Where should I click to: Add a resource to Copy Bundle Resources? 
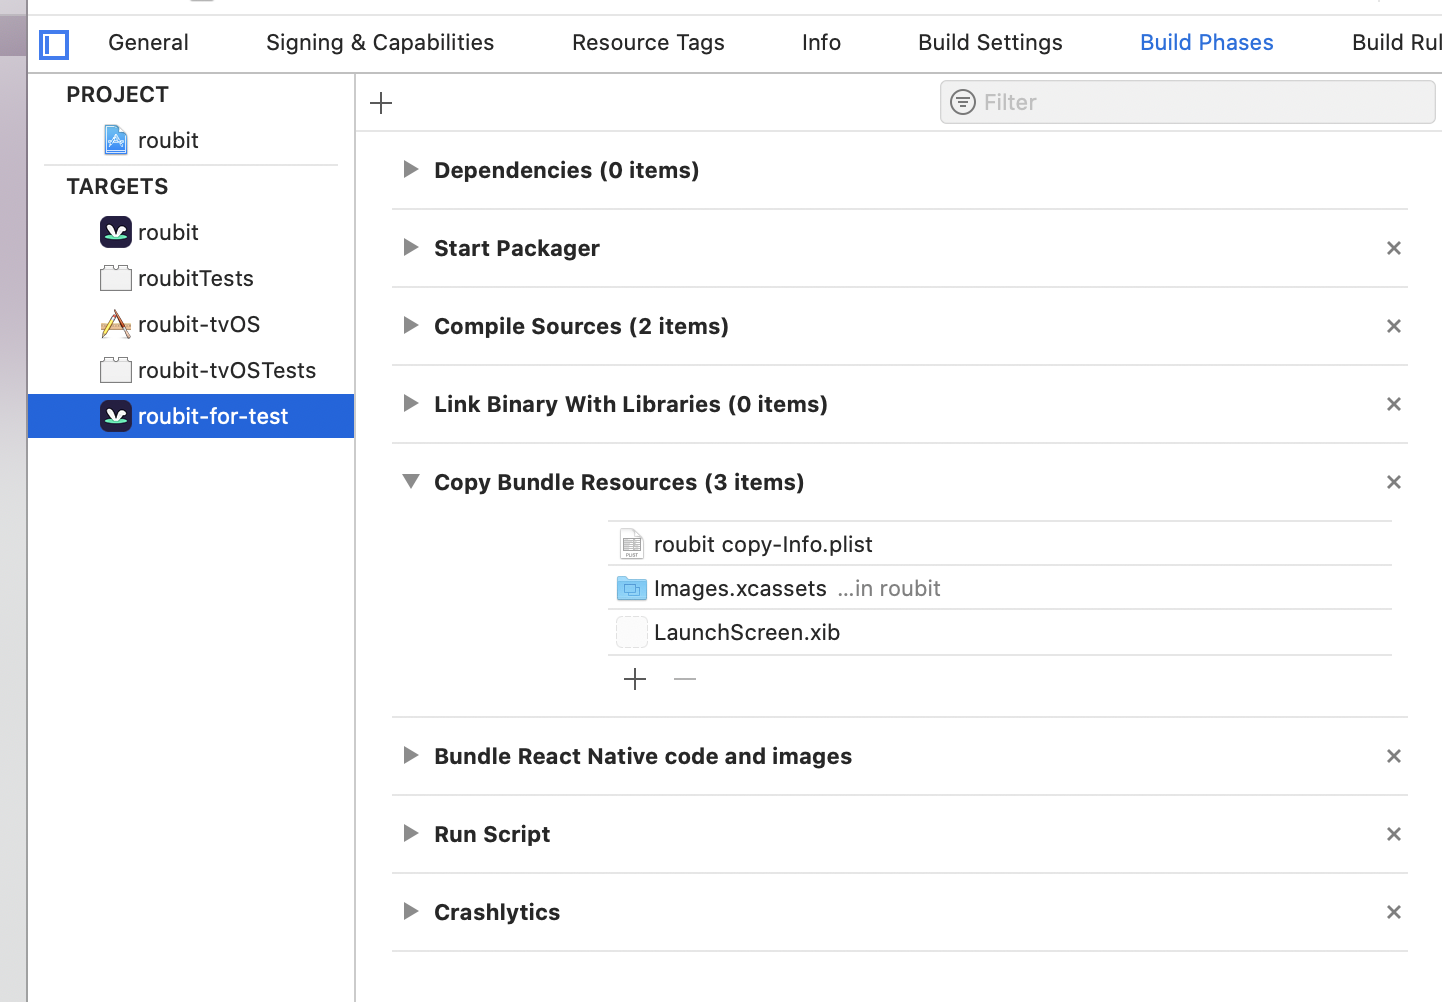click(635, 680)
